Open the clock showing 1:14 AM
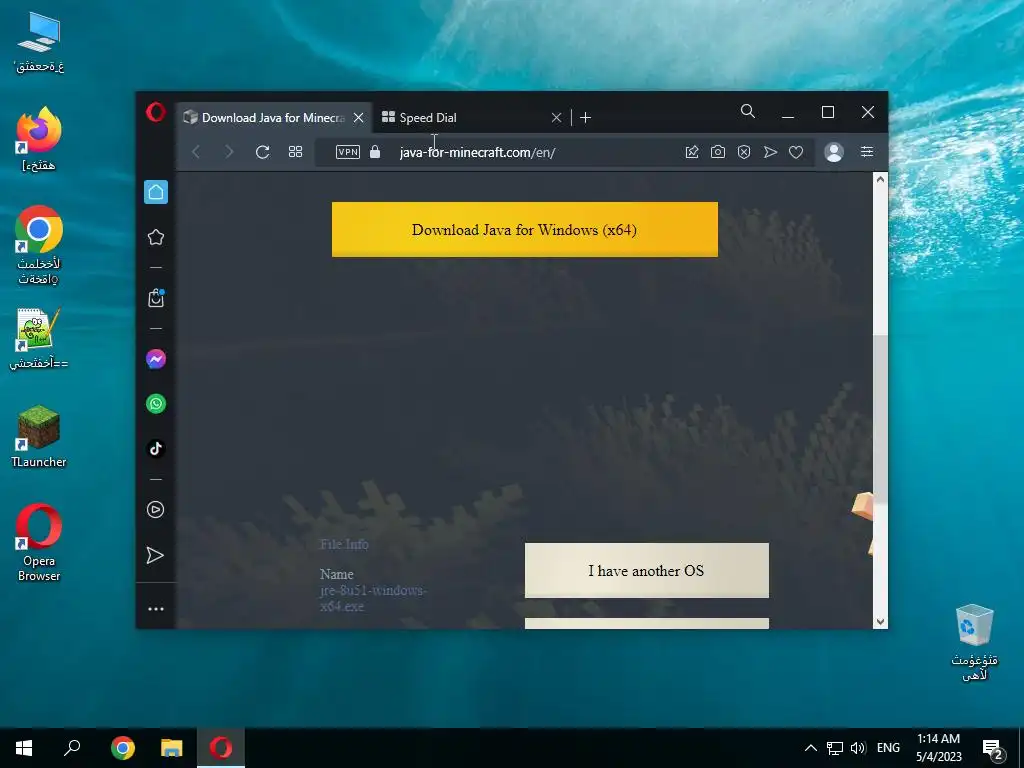The height and width of the screenshot is (768, 1024). 938,748
